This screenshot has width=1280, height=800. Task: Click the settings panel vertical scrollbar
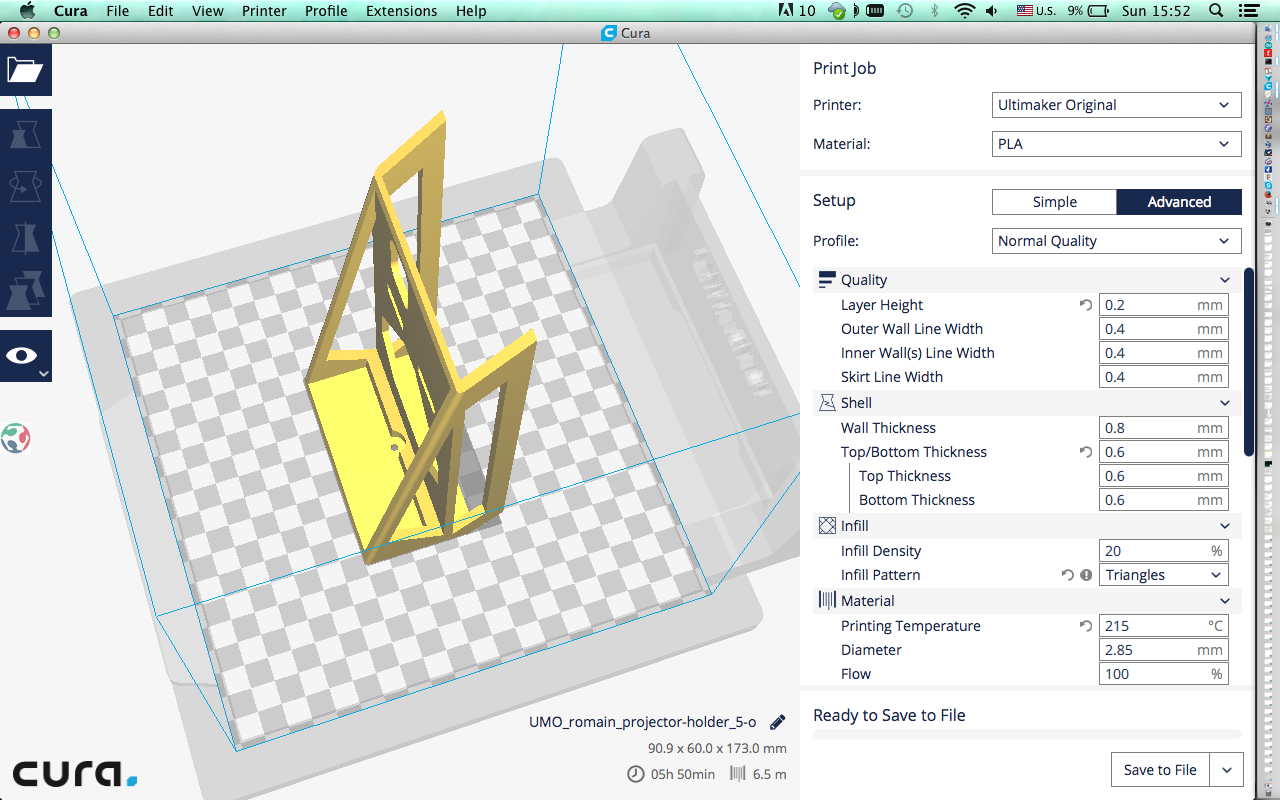pos(1248,360)
